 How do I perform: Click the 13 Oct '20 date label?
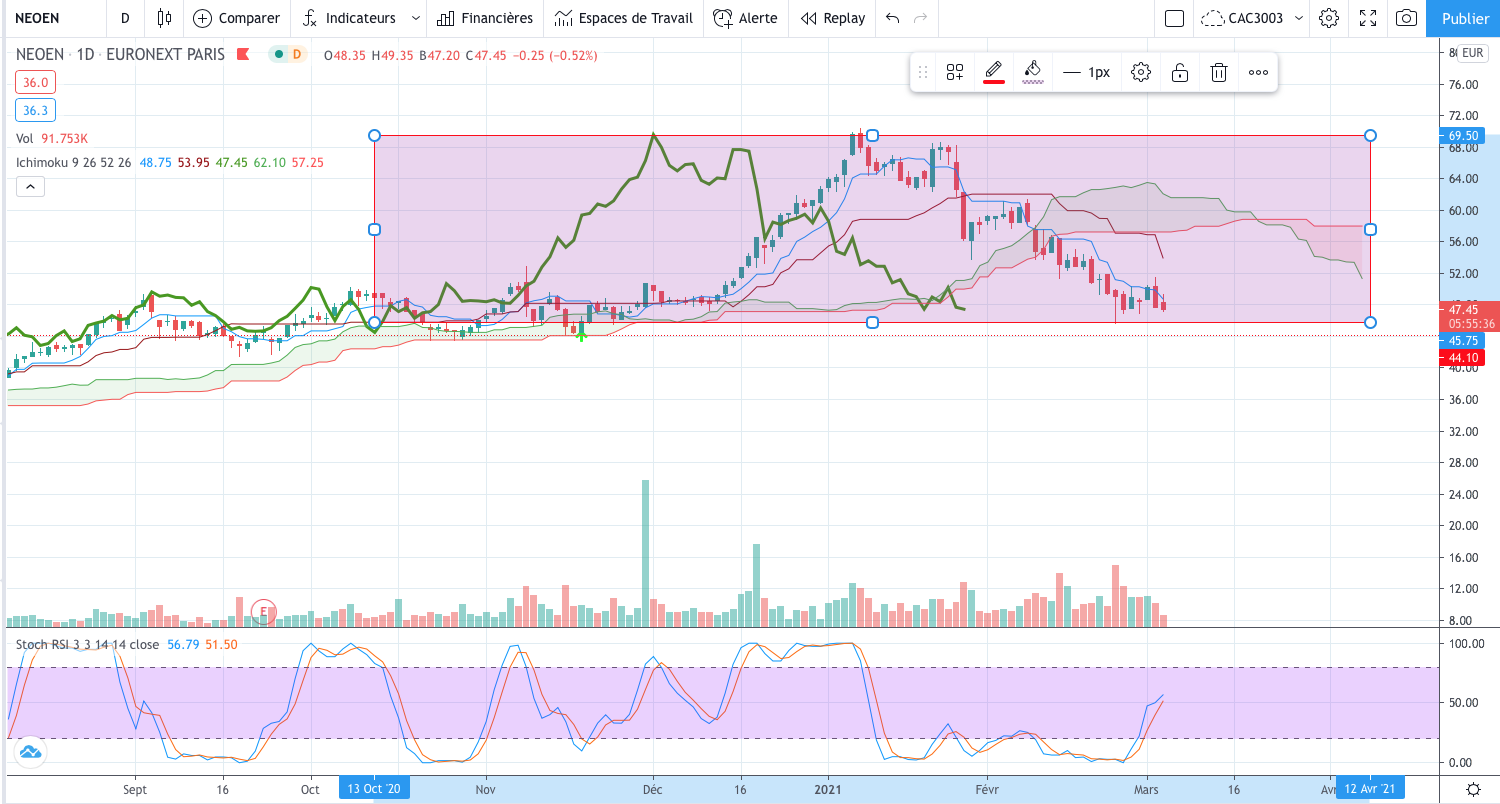[x=374, y=789]
